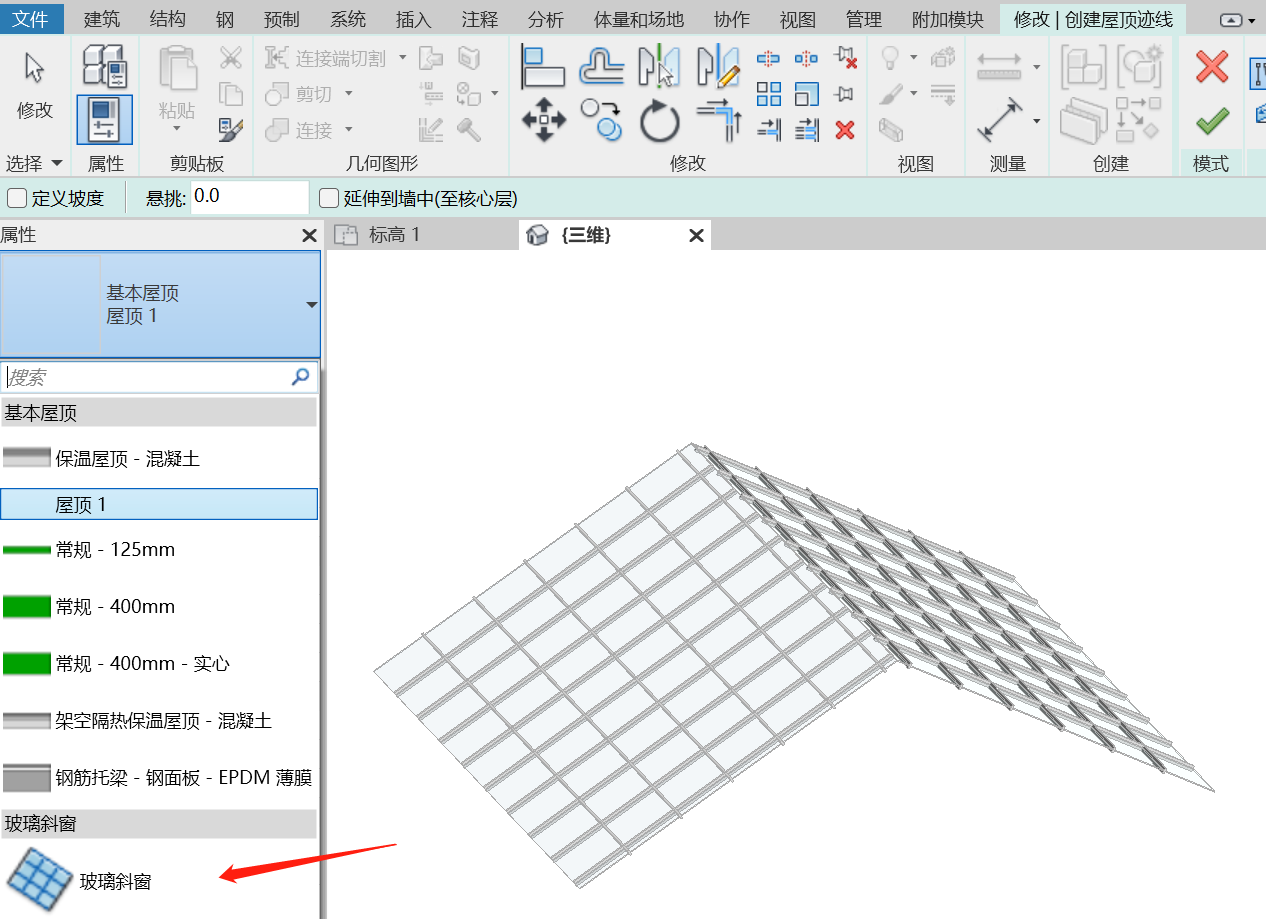Image resolution: width=1266 pixels, height=919 pixels.
Task: Close the {三维} view tab
Action: (697, 236)
